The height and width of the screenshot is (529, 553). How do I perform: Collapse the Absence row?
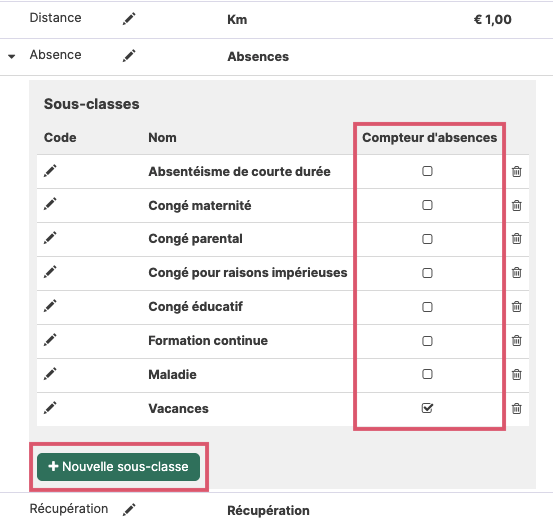pyautogui.click(x=12, y=56)
